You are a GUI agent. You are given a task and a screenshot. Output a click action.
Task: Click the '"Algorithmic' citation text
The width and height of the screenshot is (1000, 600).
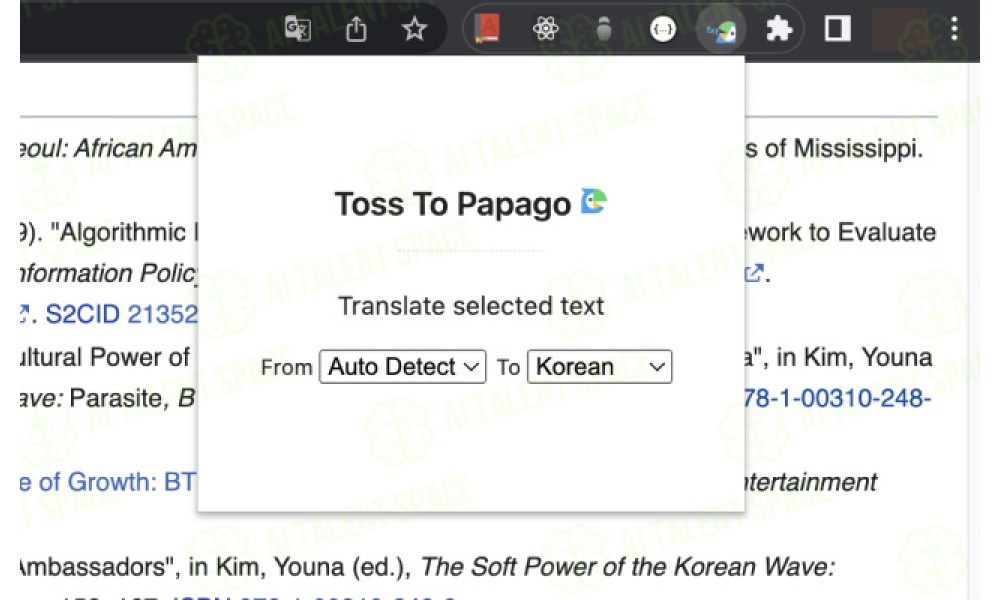pos(119,232)
